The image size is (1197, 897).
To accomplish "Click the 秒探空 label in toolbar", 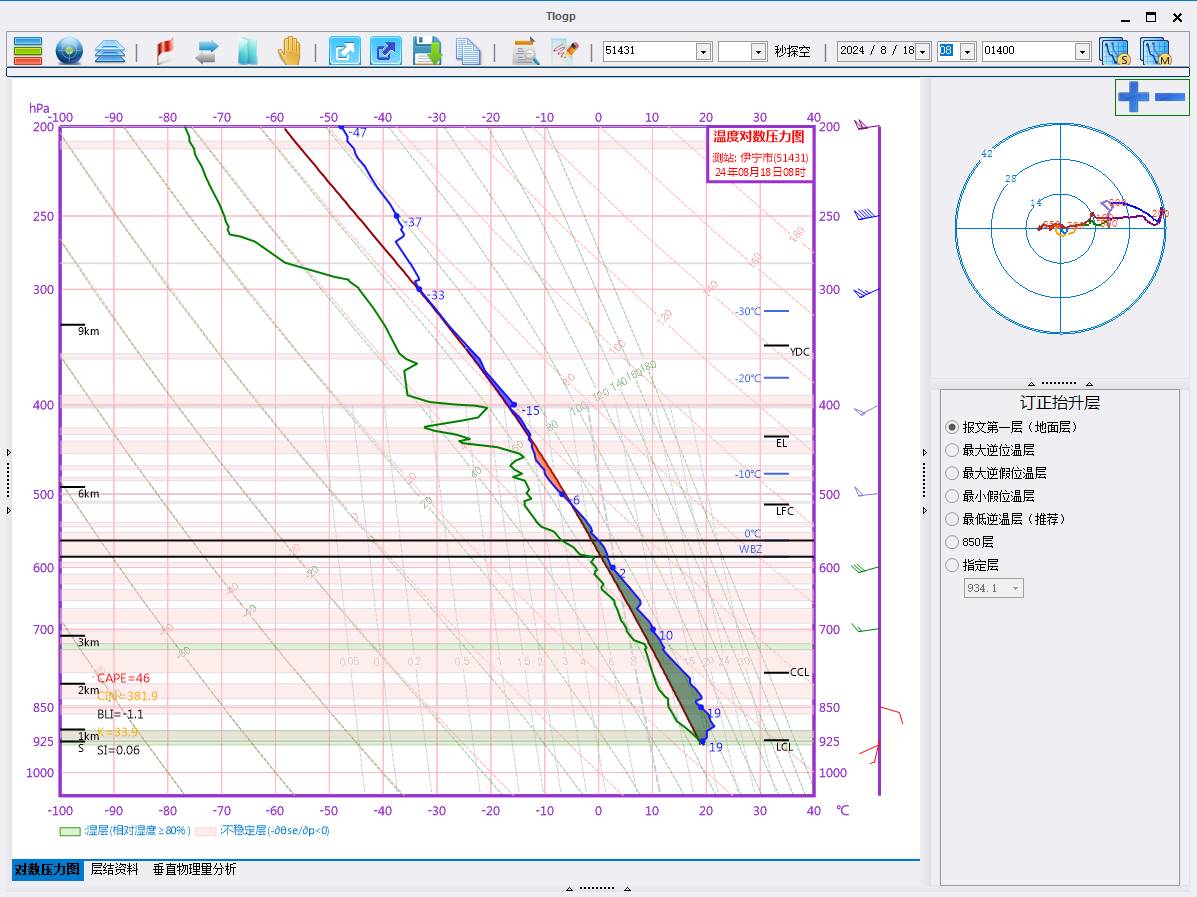I will [792, 51].
